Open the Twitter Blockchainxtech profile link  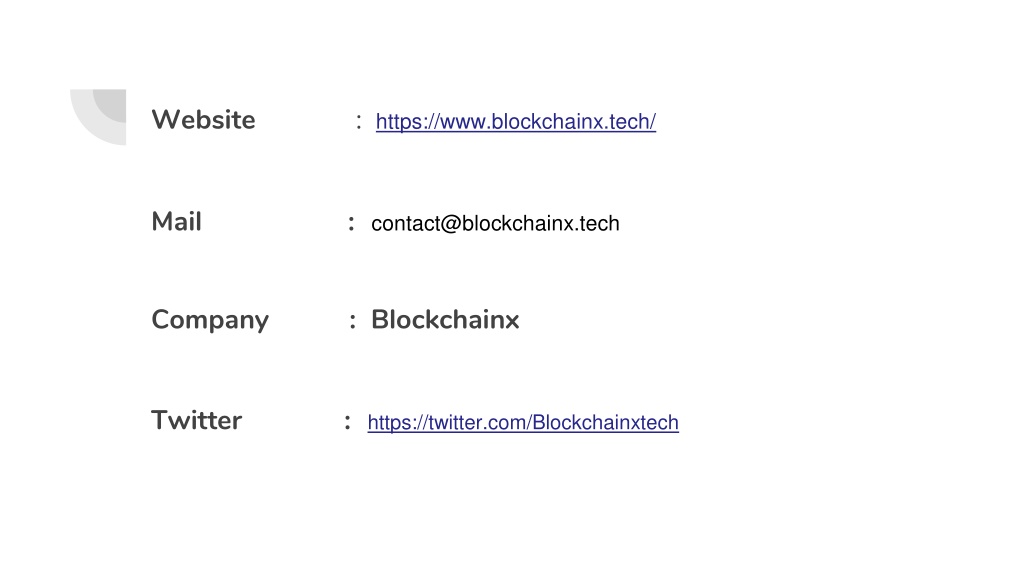tap(522, 423)
